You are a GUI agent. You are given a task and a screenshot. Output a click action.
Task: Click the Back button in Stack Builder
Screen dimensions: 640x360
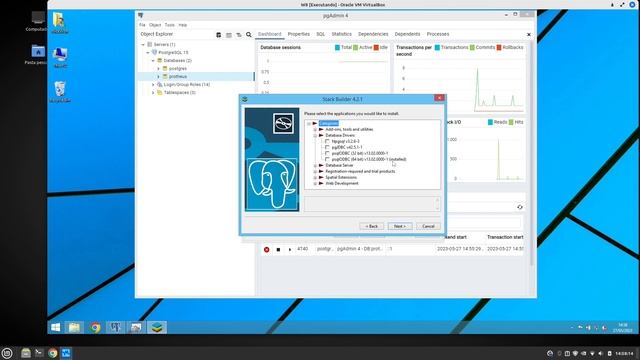(x=371, y=226)
